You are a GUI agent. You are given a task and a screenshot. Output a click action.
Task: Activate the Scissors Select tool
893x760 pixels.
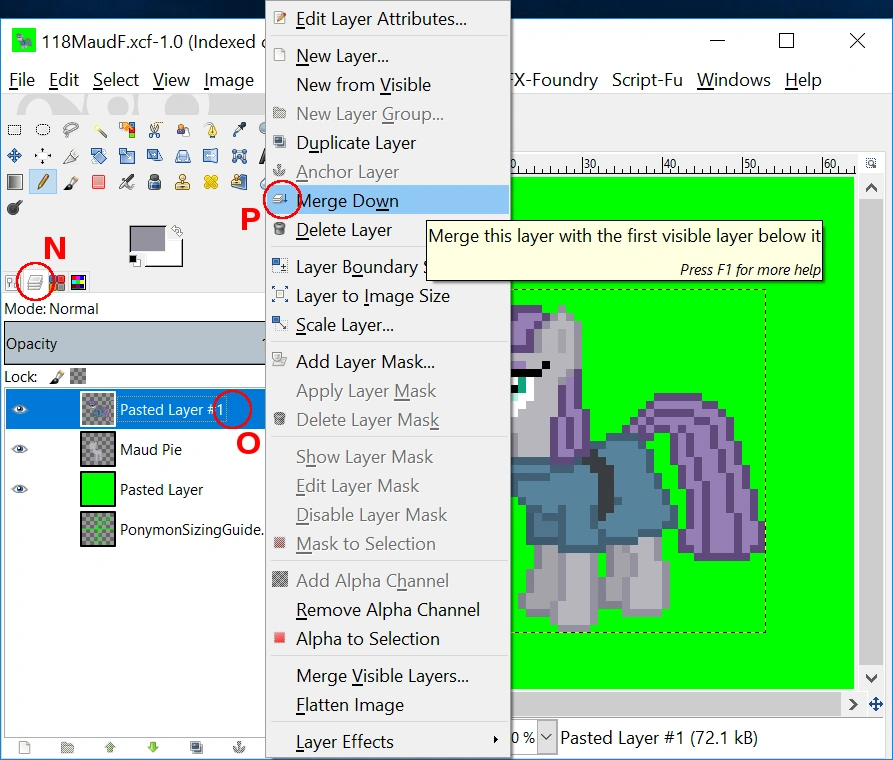(155, 130)
